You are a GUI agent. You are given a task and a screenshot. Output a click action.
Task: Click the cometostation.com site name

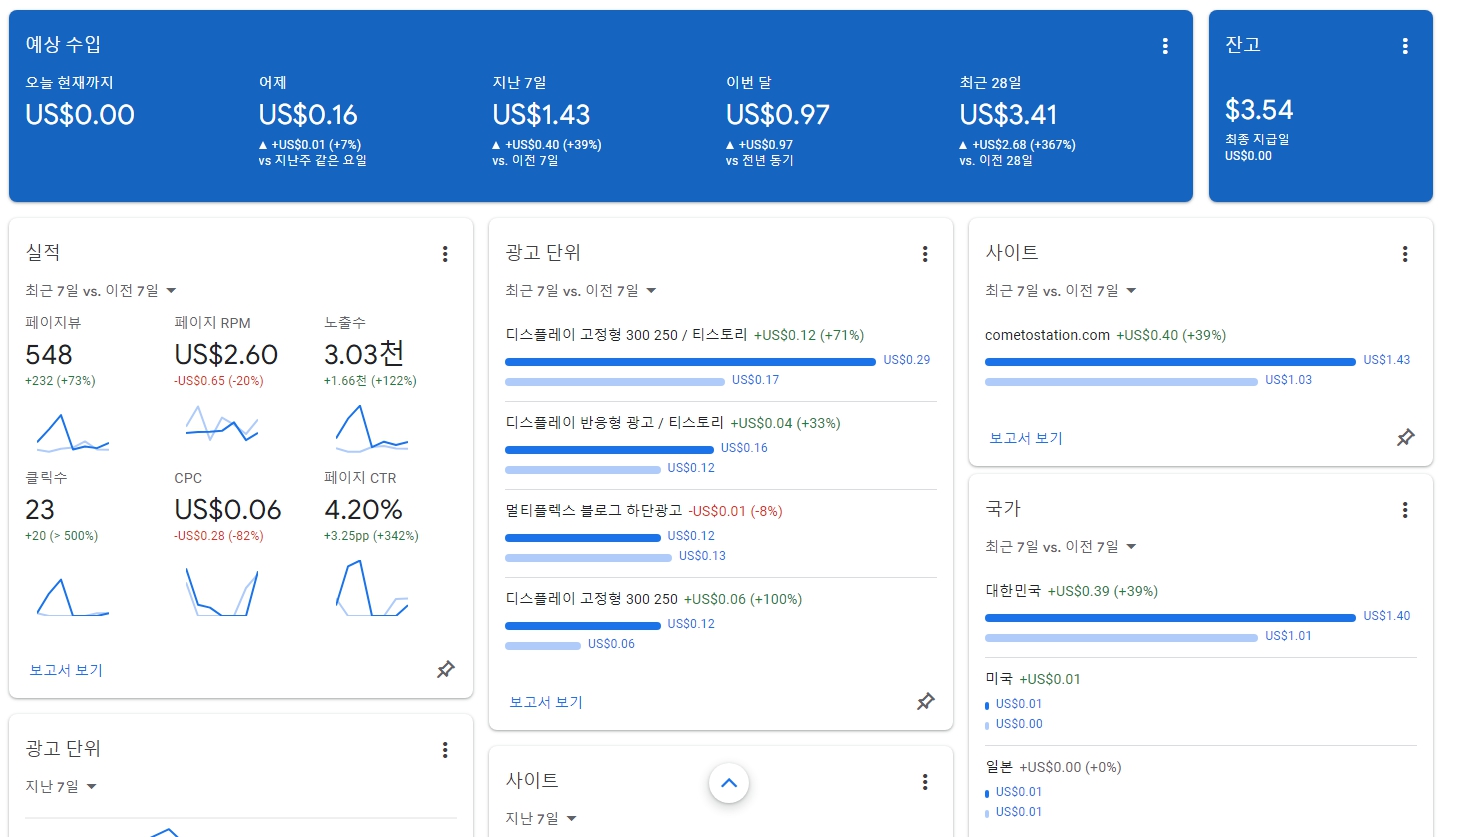click(1047, 335)
